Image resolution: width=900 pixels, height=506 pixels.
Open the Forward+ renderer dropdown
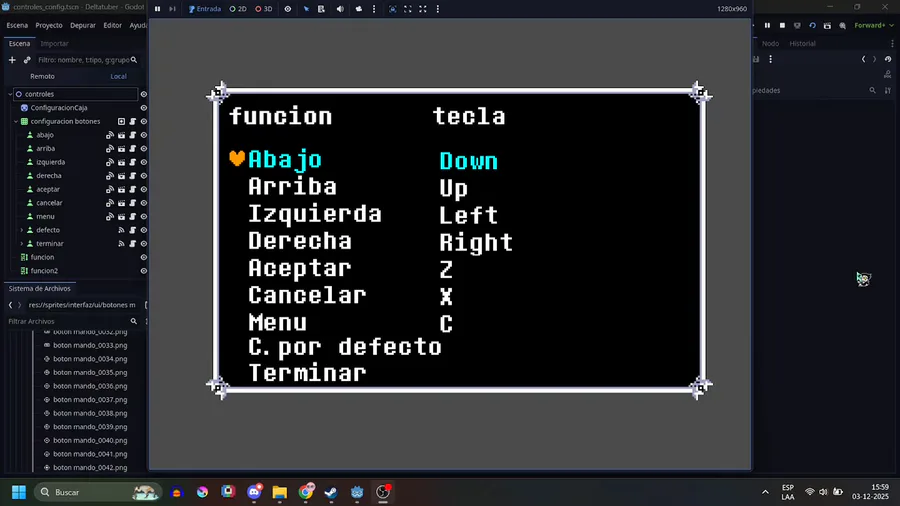tap(874, 26)
